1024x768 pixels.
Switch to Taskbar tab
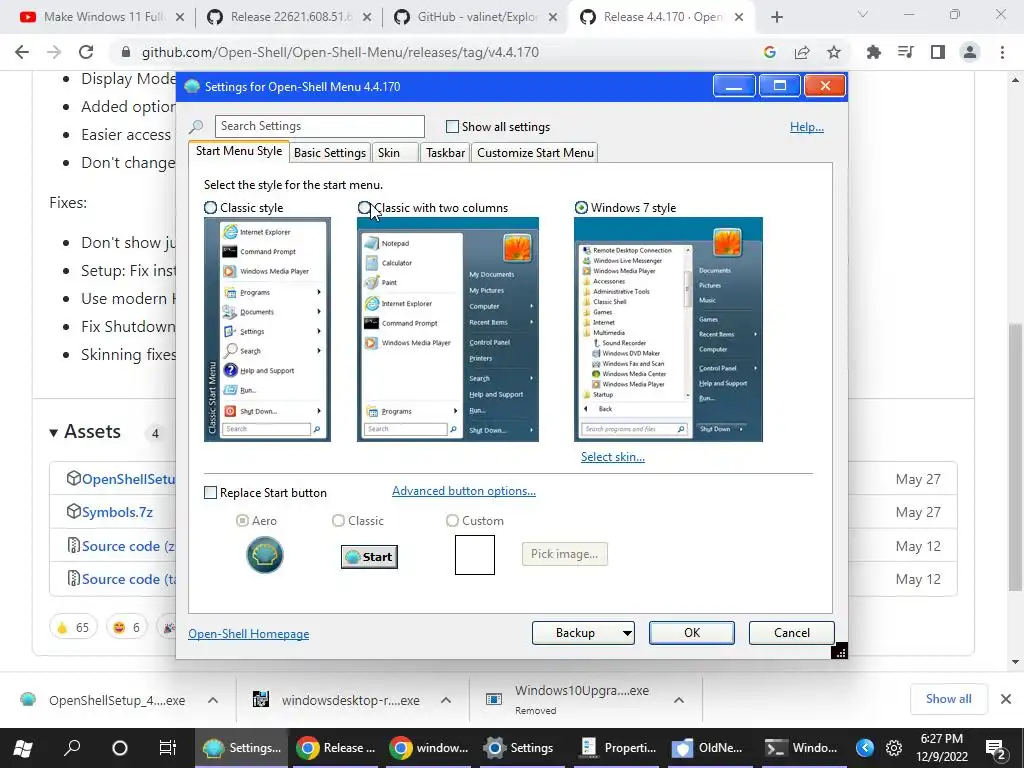pos(445,153)
